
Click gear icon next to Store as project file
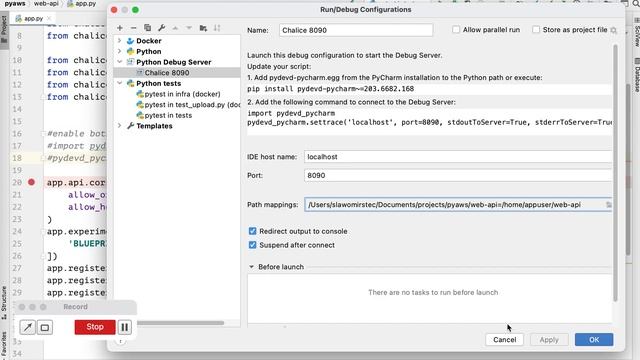coord(613,30)
